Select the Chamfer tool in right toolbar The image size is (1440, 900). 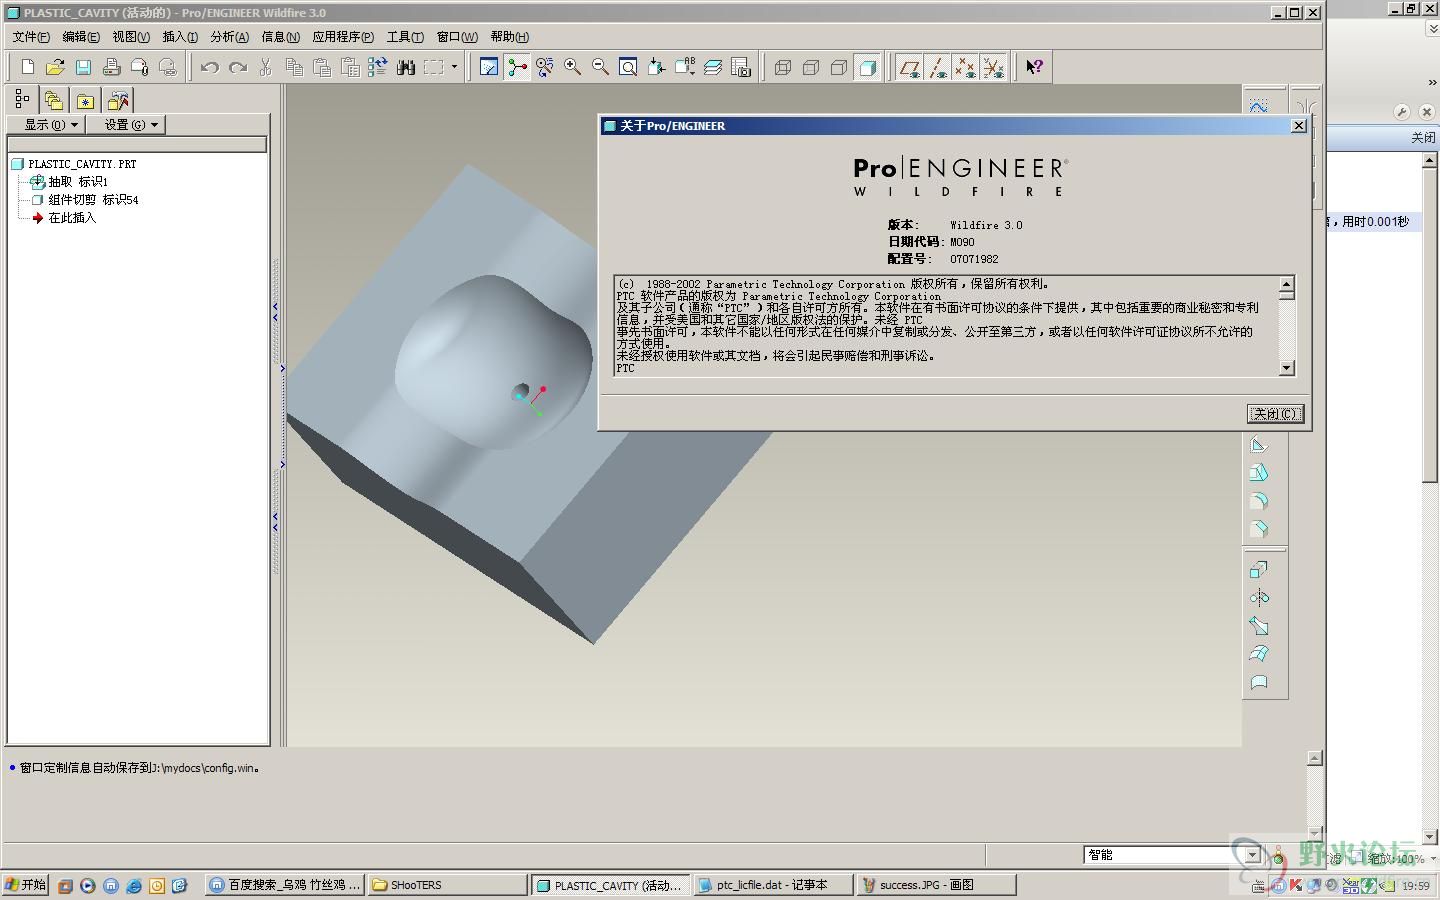pyautogui.click(x=1259, y=529)
